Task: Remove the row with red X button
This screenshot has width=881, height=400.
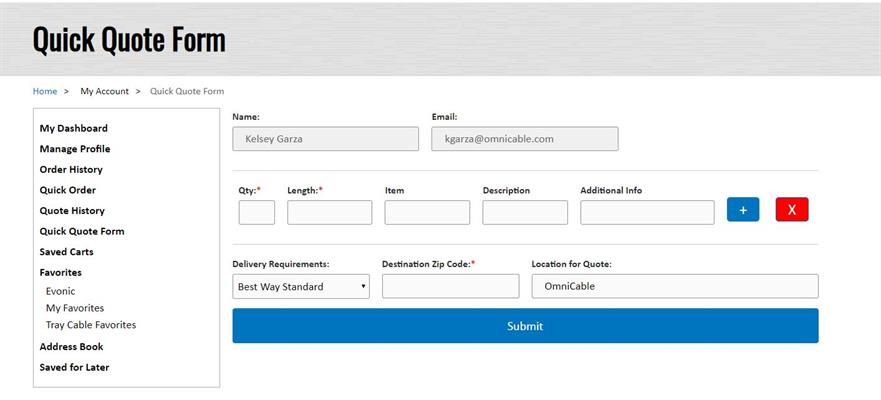Action: [x=792, y=210]
